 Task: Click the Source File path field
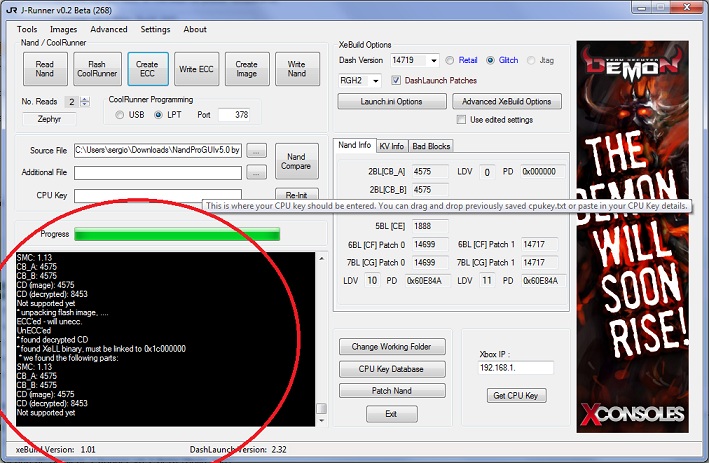click(158, 150)
